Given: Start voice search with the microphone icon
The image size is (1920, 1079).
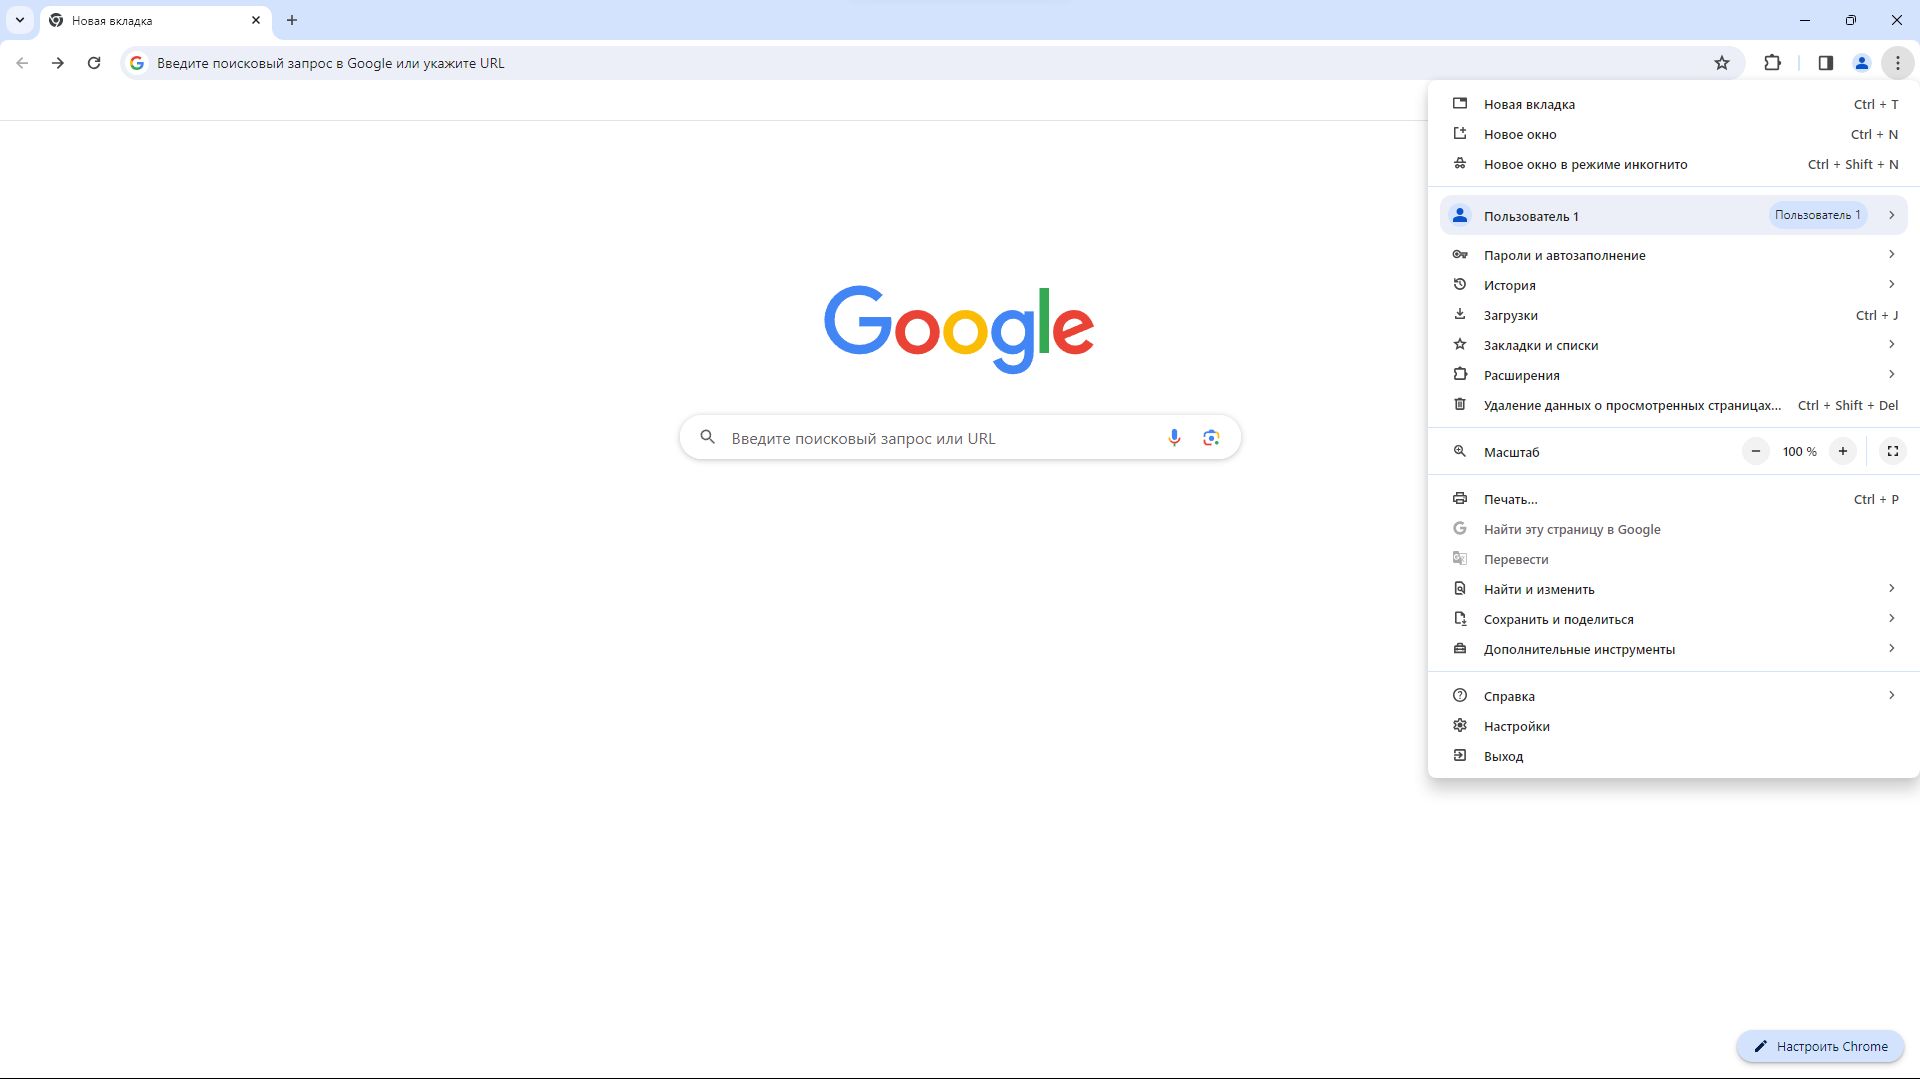Looking at the screenshot, I should [x=1174, y=438].
